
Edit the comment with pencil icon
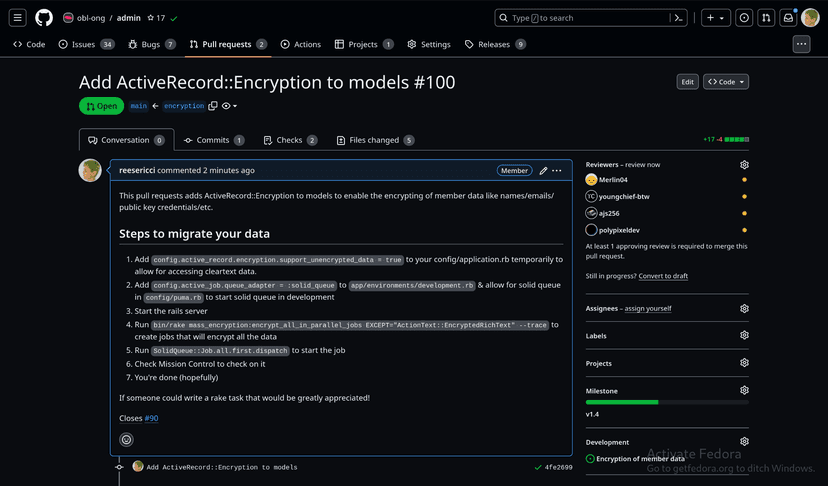click(543, 171)
